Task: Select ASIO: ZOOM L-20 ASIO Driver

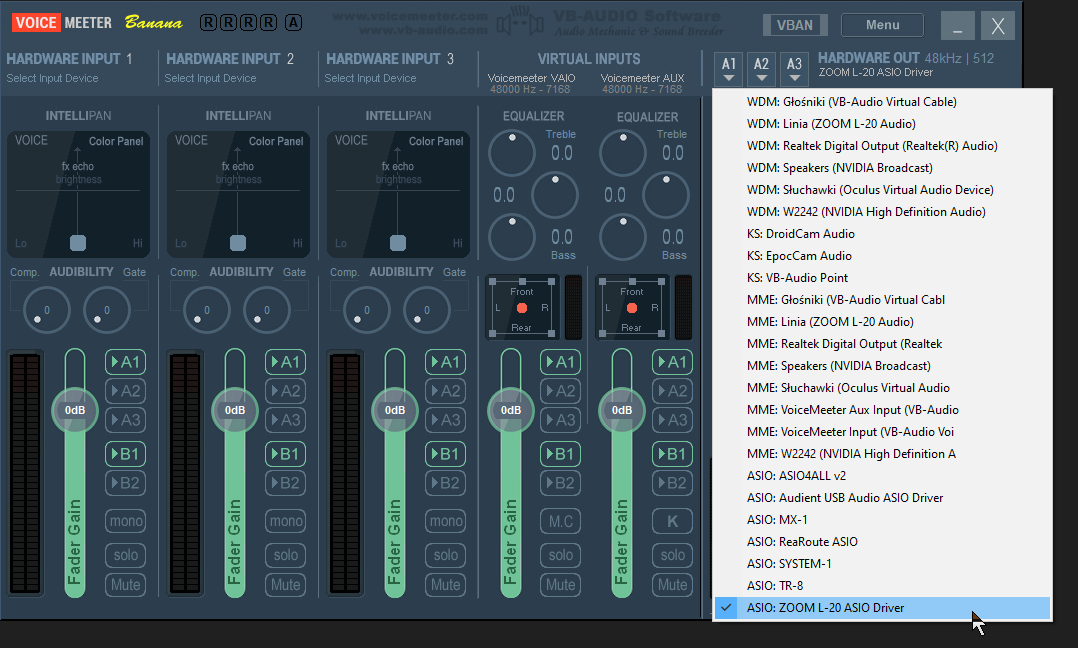Action: tap(882, 607)
